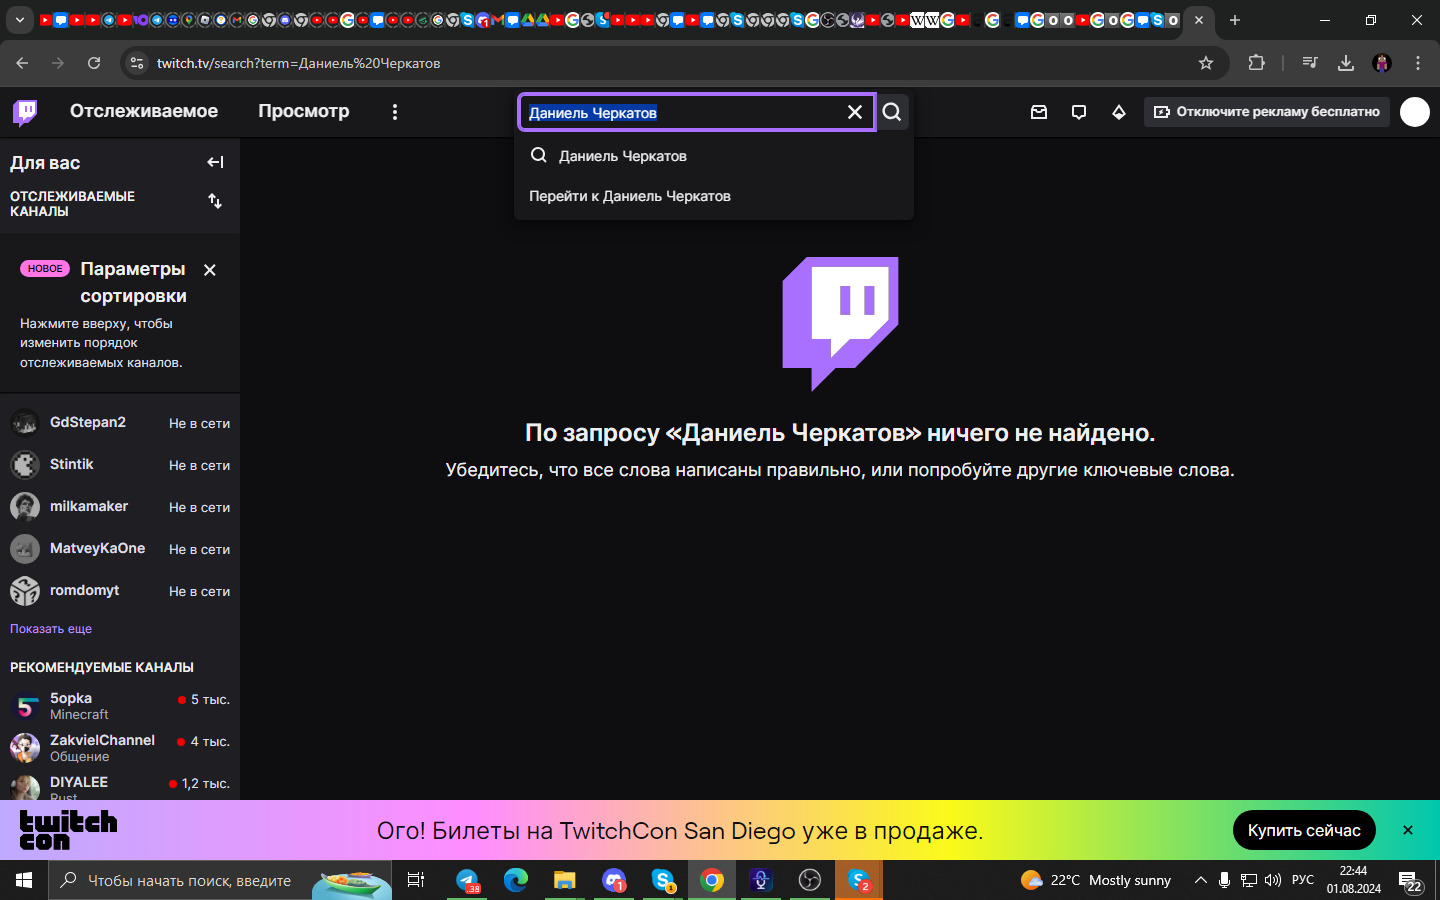Go forward in browser history
The image size is (1440, 900).
tap(58, 63)
